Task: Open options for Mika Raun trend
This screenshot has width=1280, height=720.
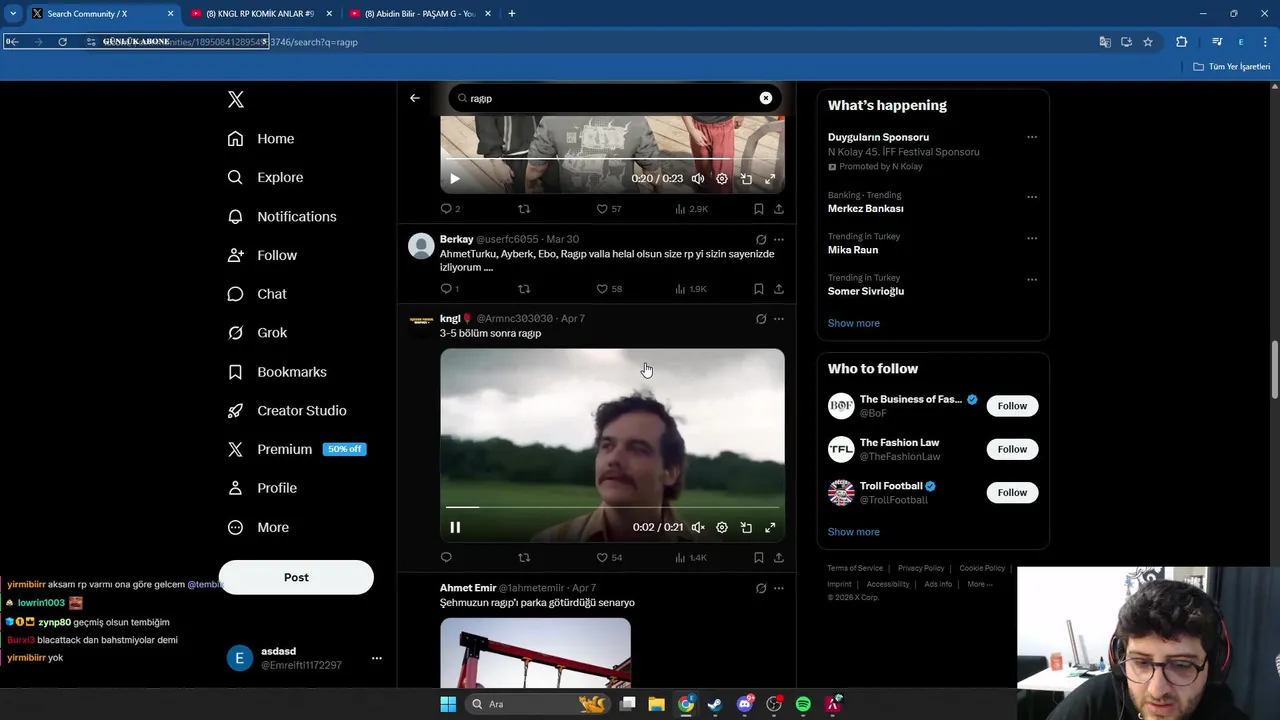Action: 1032,238
